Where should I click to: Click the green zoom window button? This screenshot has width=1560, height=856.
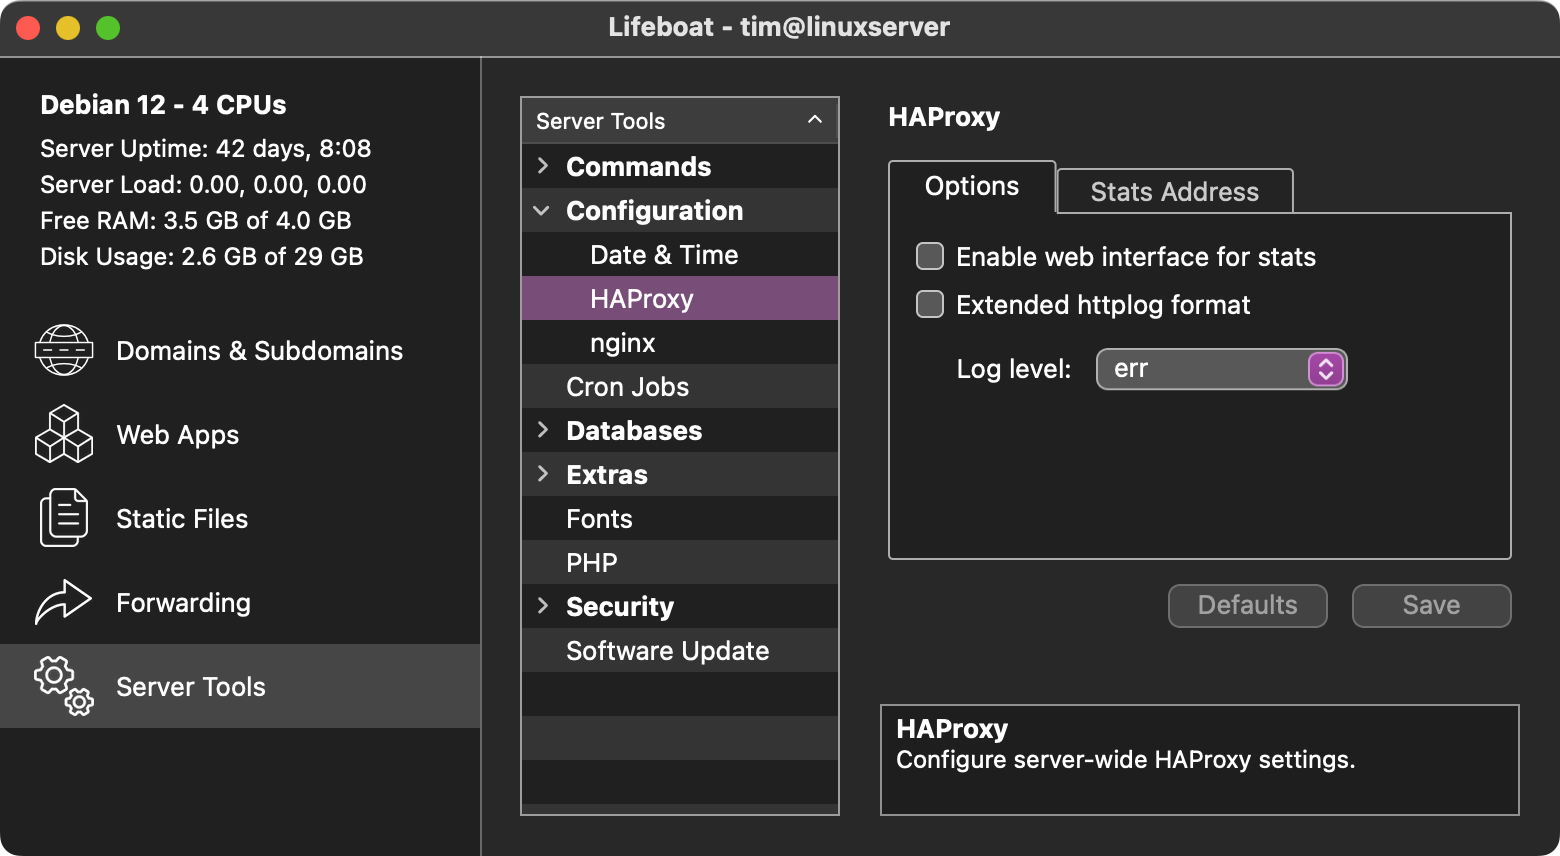108,28
